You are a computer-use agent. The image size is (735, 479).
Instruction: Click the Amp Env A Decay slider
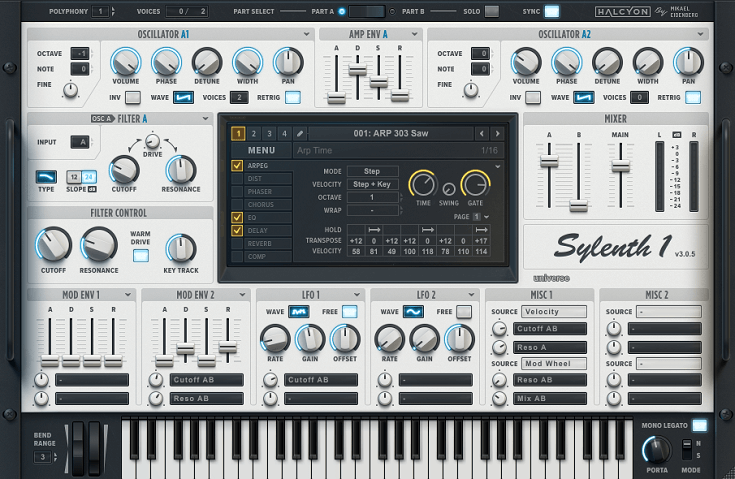coord(358,70)
